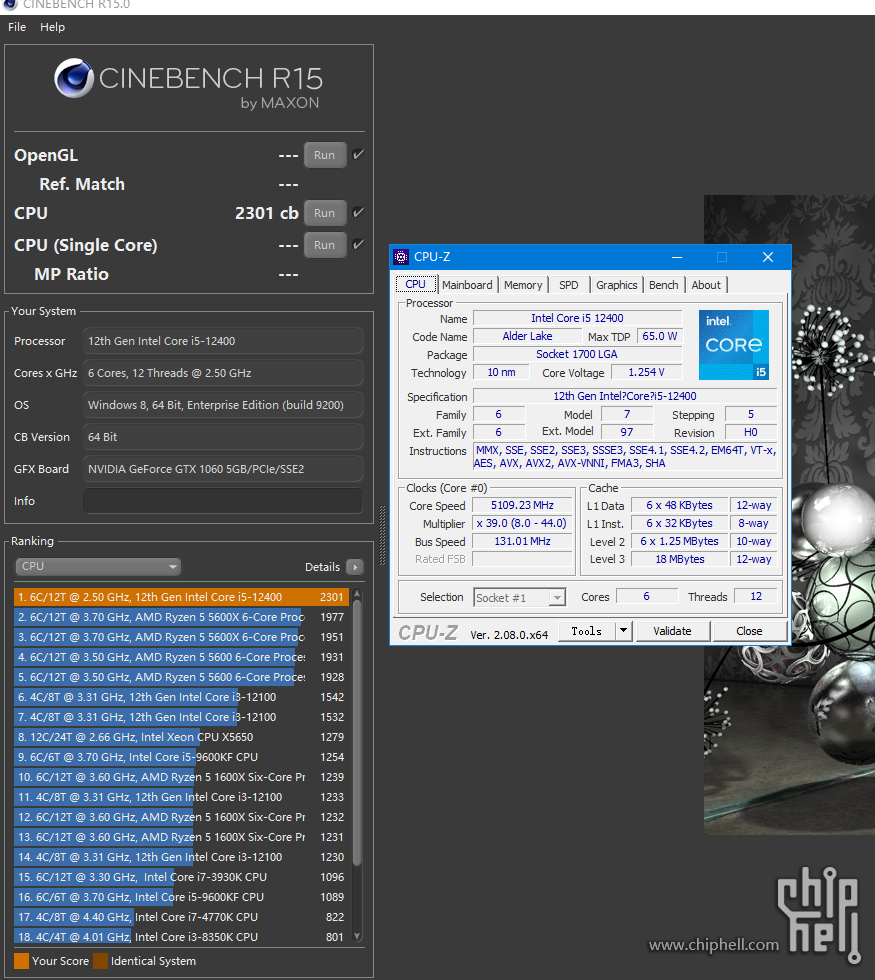
Task: Click the Cinebench logo sphere icon
Action: 74,78
